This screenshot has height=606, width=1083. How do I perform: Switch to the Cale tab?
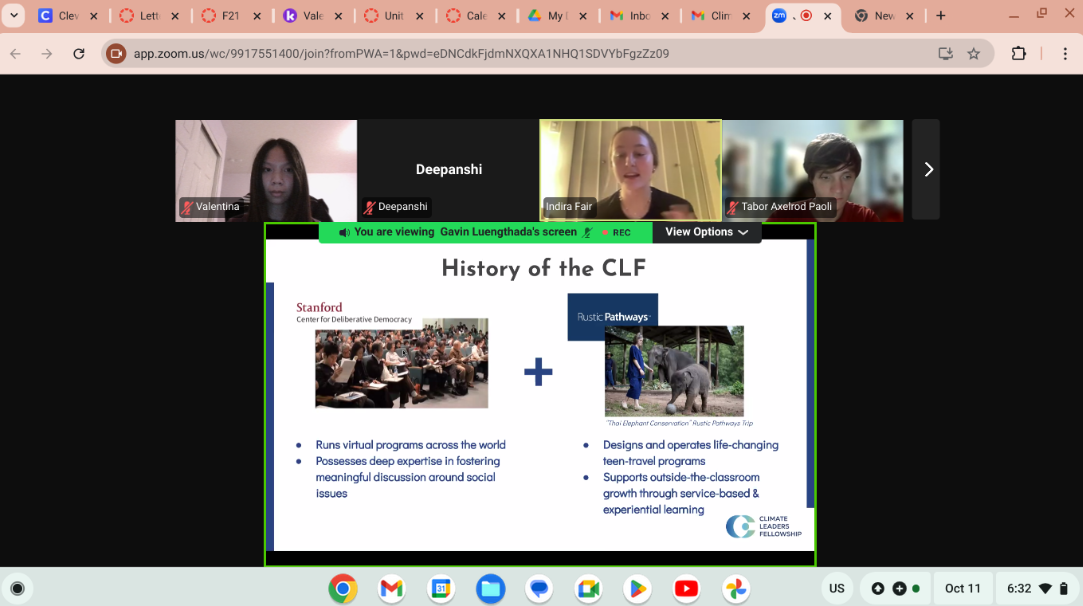coord(467,15)
